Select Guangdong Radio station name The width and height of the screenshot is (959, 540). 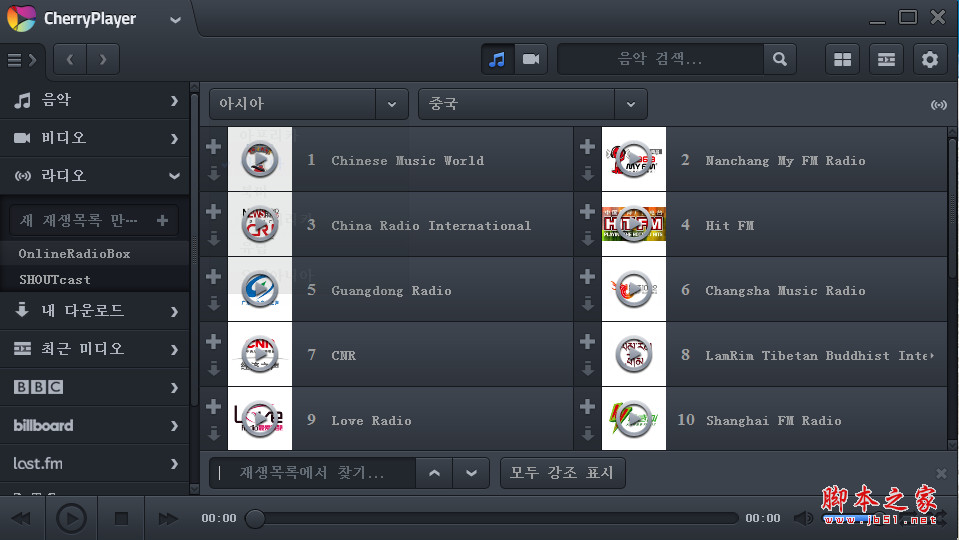pos(391,290)
